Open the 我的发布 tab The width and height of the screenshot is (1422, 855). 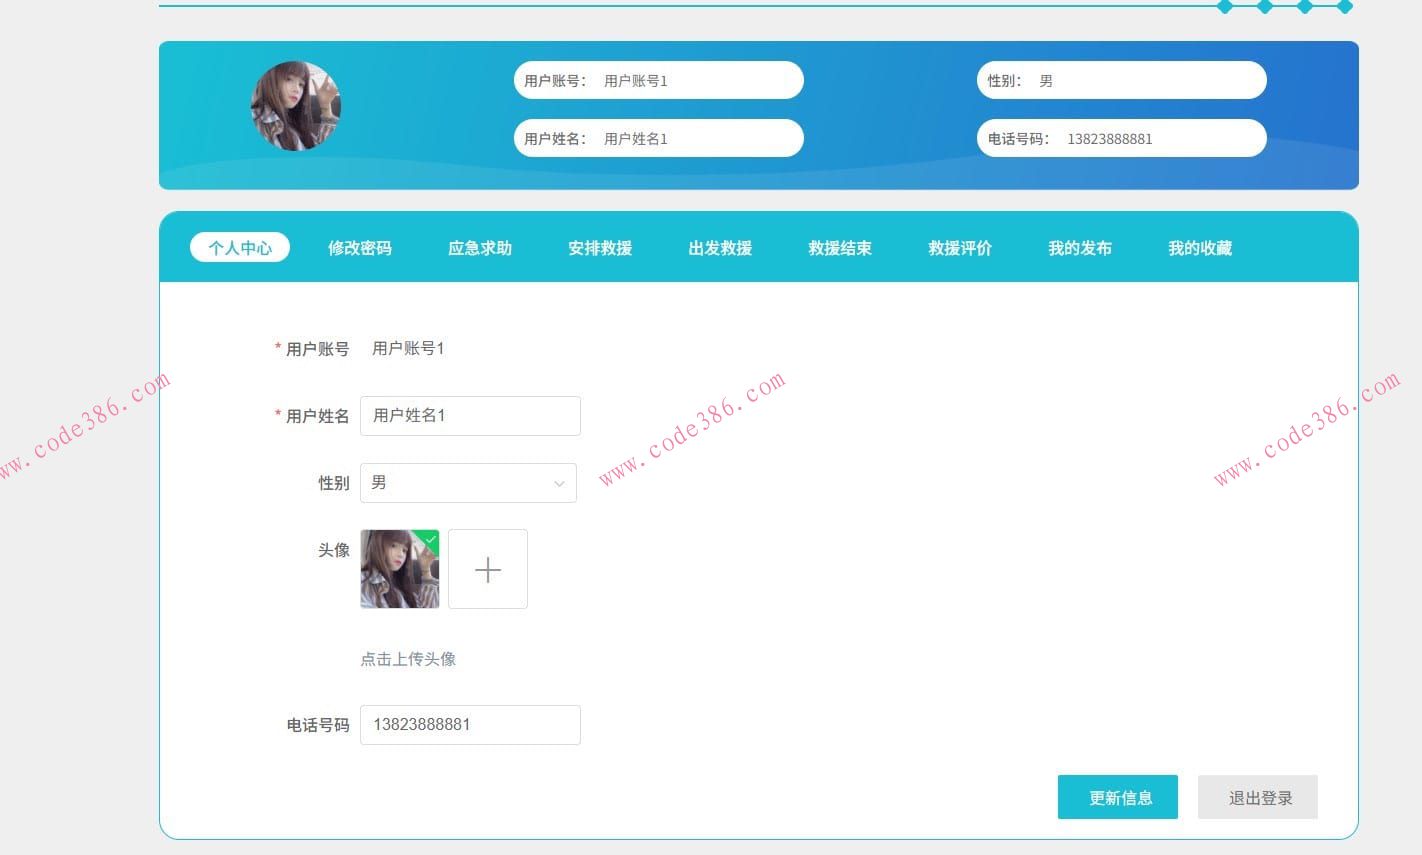(1079, 248)
